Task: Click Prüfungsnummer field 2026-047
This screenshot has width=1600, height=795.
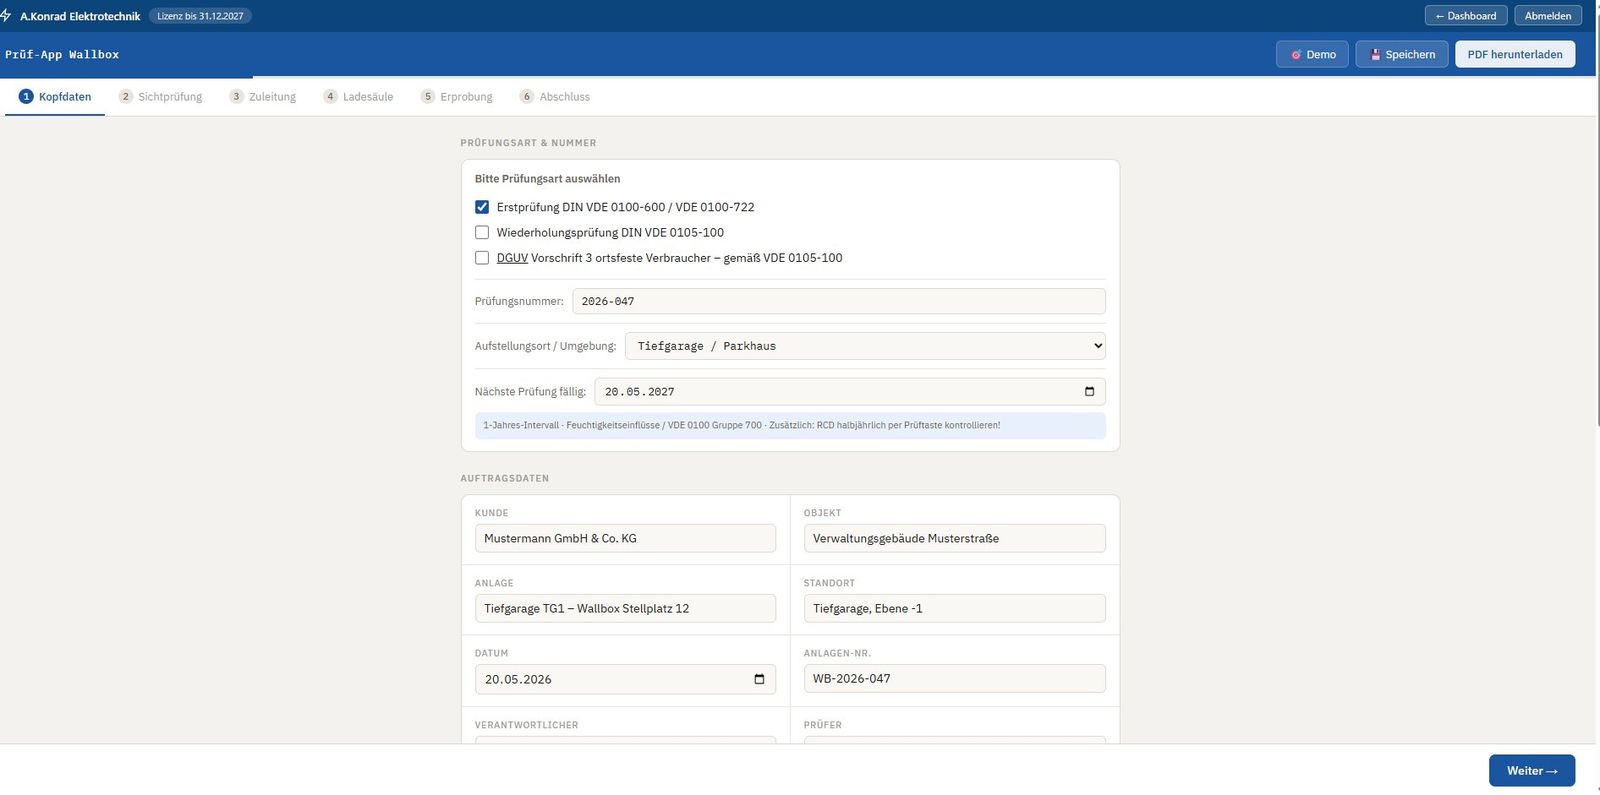Action: pyautogui.click(x=839, y=301)
